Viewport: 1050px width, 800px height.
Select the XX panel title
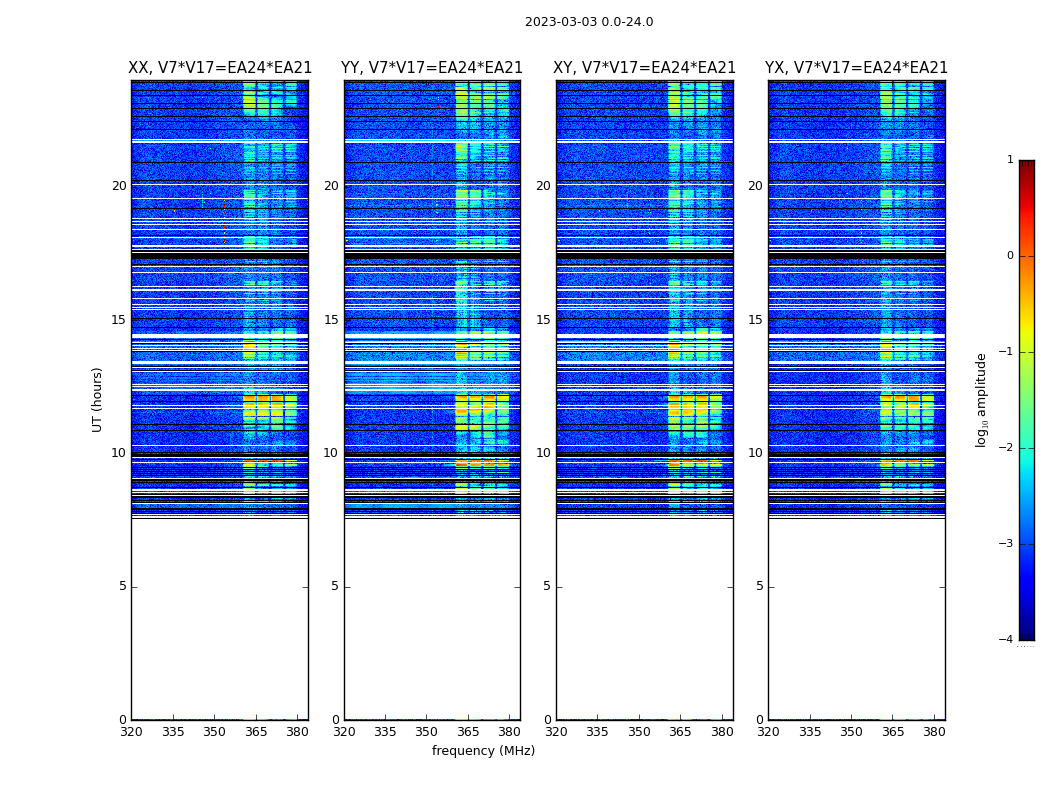tap(220, 68)
